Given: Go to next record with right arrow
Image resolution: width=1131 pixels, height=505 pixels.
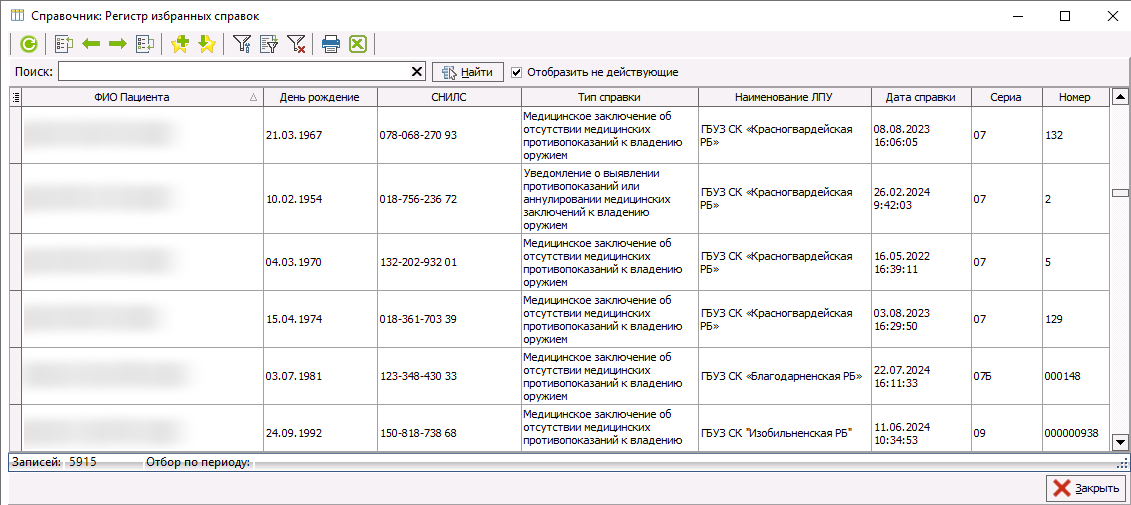Looking at the screenshot, I should tap(117, 44).
